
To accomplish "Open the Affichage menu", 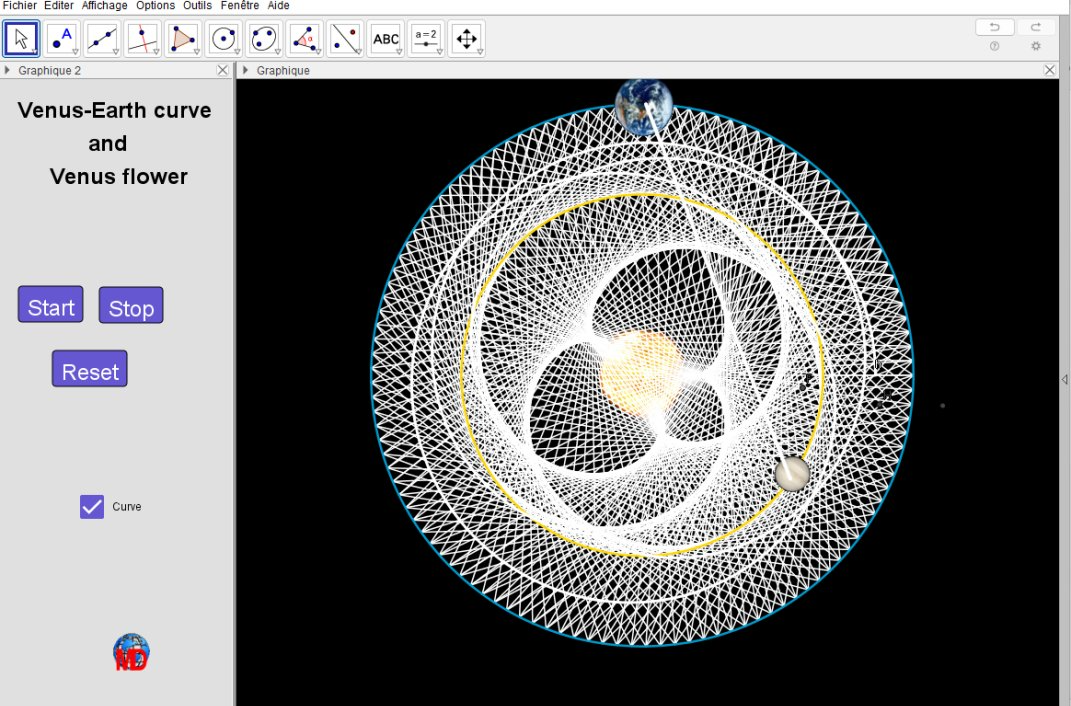I will click(x=104, y=6).
